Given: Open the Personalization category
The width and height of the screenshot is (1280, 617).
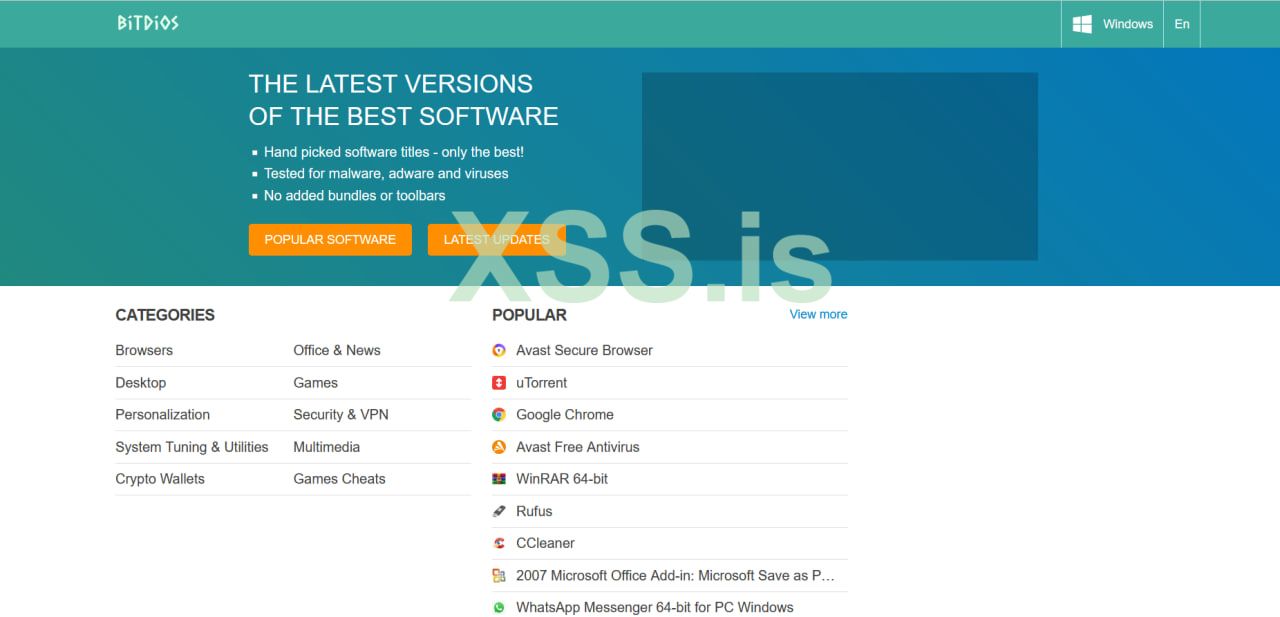Looking at the screenshot, I should point(163,414).
